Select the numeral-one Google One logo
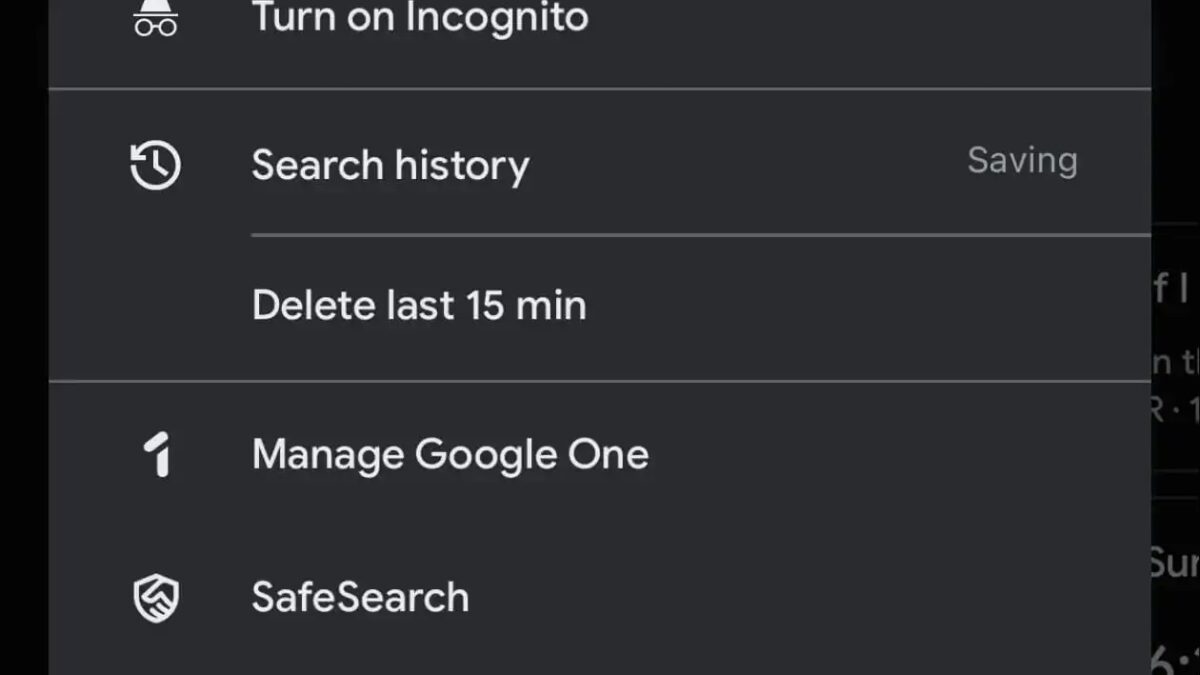 tap(155, 454)
